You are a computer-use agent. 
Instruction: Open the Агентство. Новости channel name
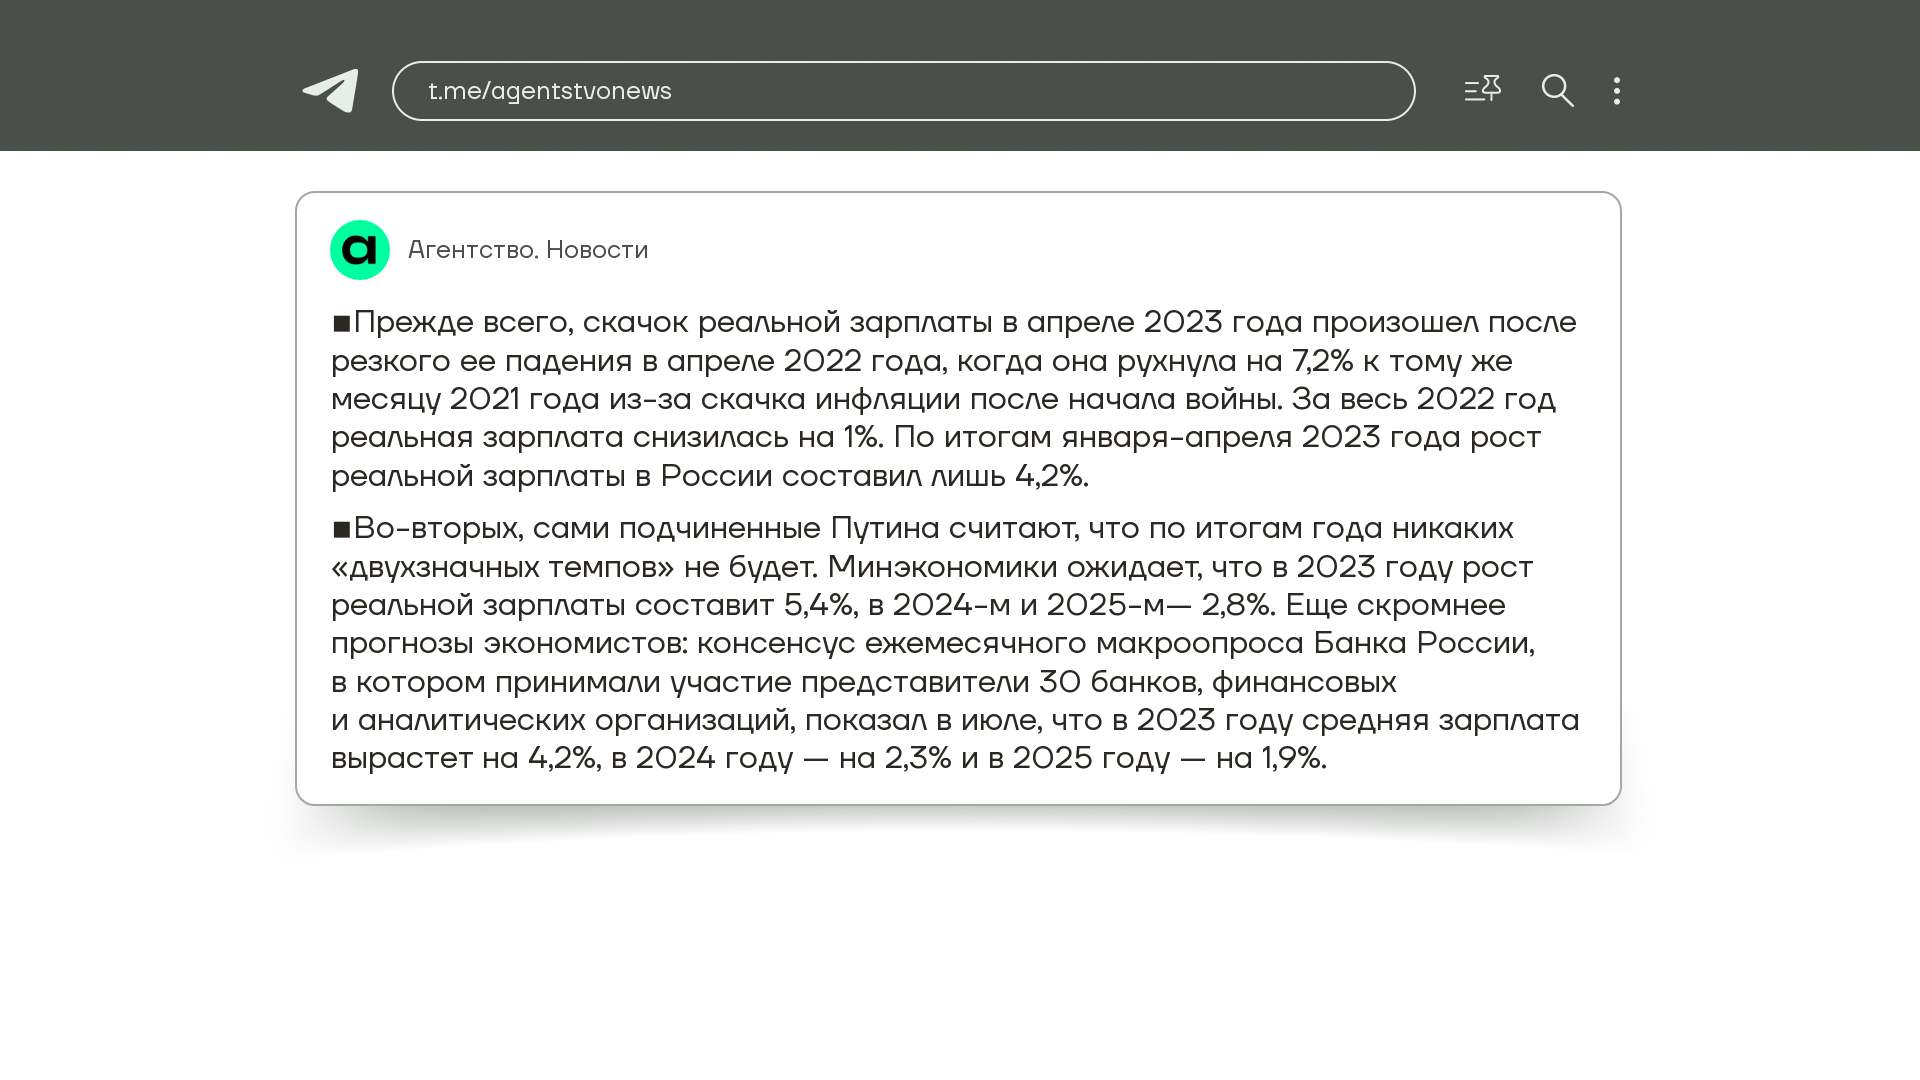[x=528, y=250]
